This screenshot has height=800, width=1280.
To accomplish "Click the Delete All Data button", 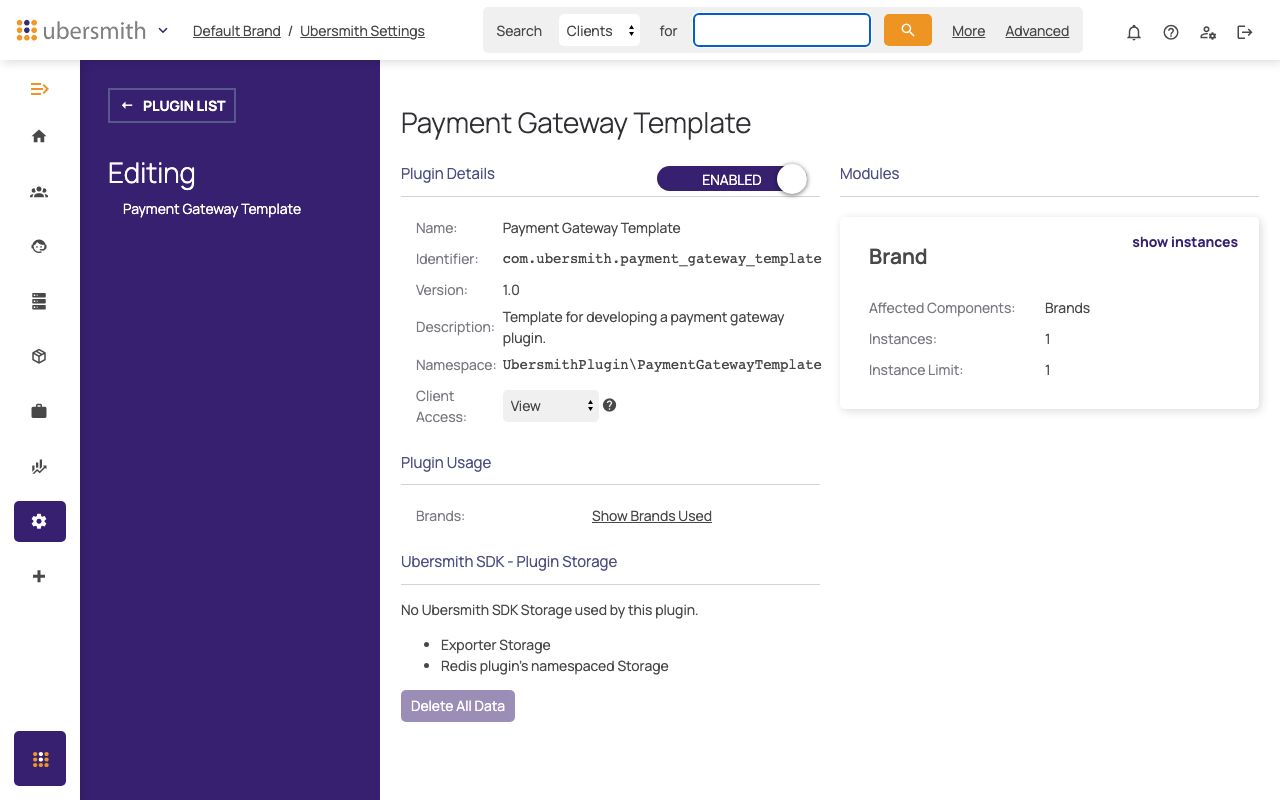I will click(x=458, y=706).
